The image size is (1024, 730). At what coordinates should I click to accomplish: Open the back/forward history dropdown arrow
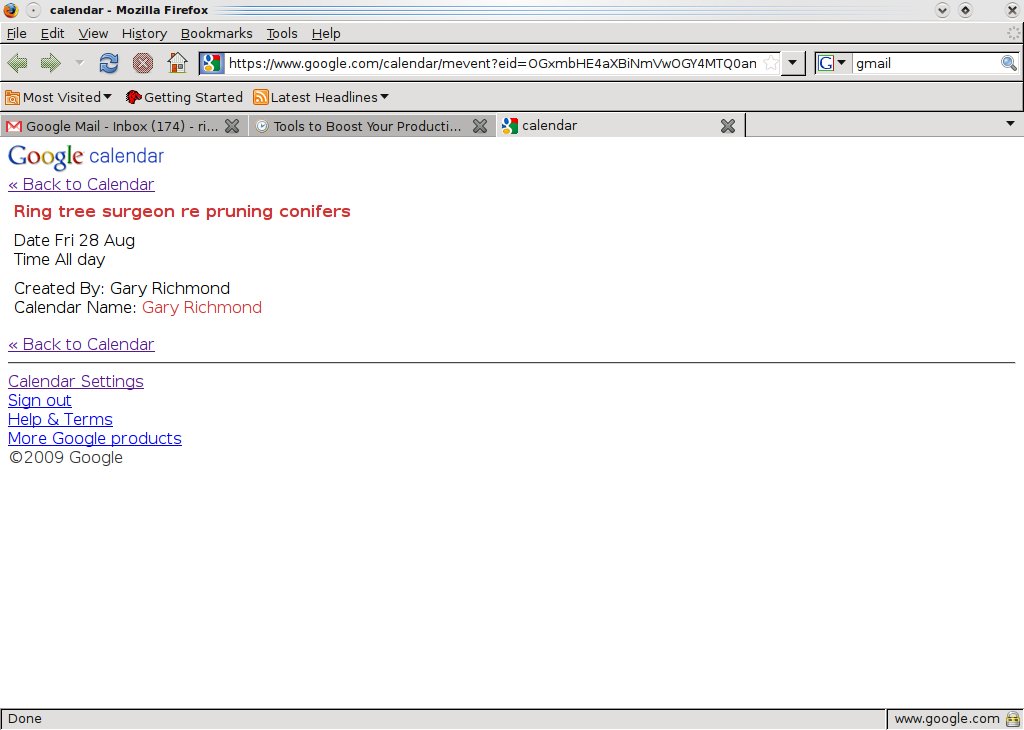pyautogui.click(x=80, y=63)
